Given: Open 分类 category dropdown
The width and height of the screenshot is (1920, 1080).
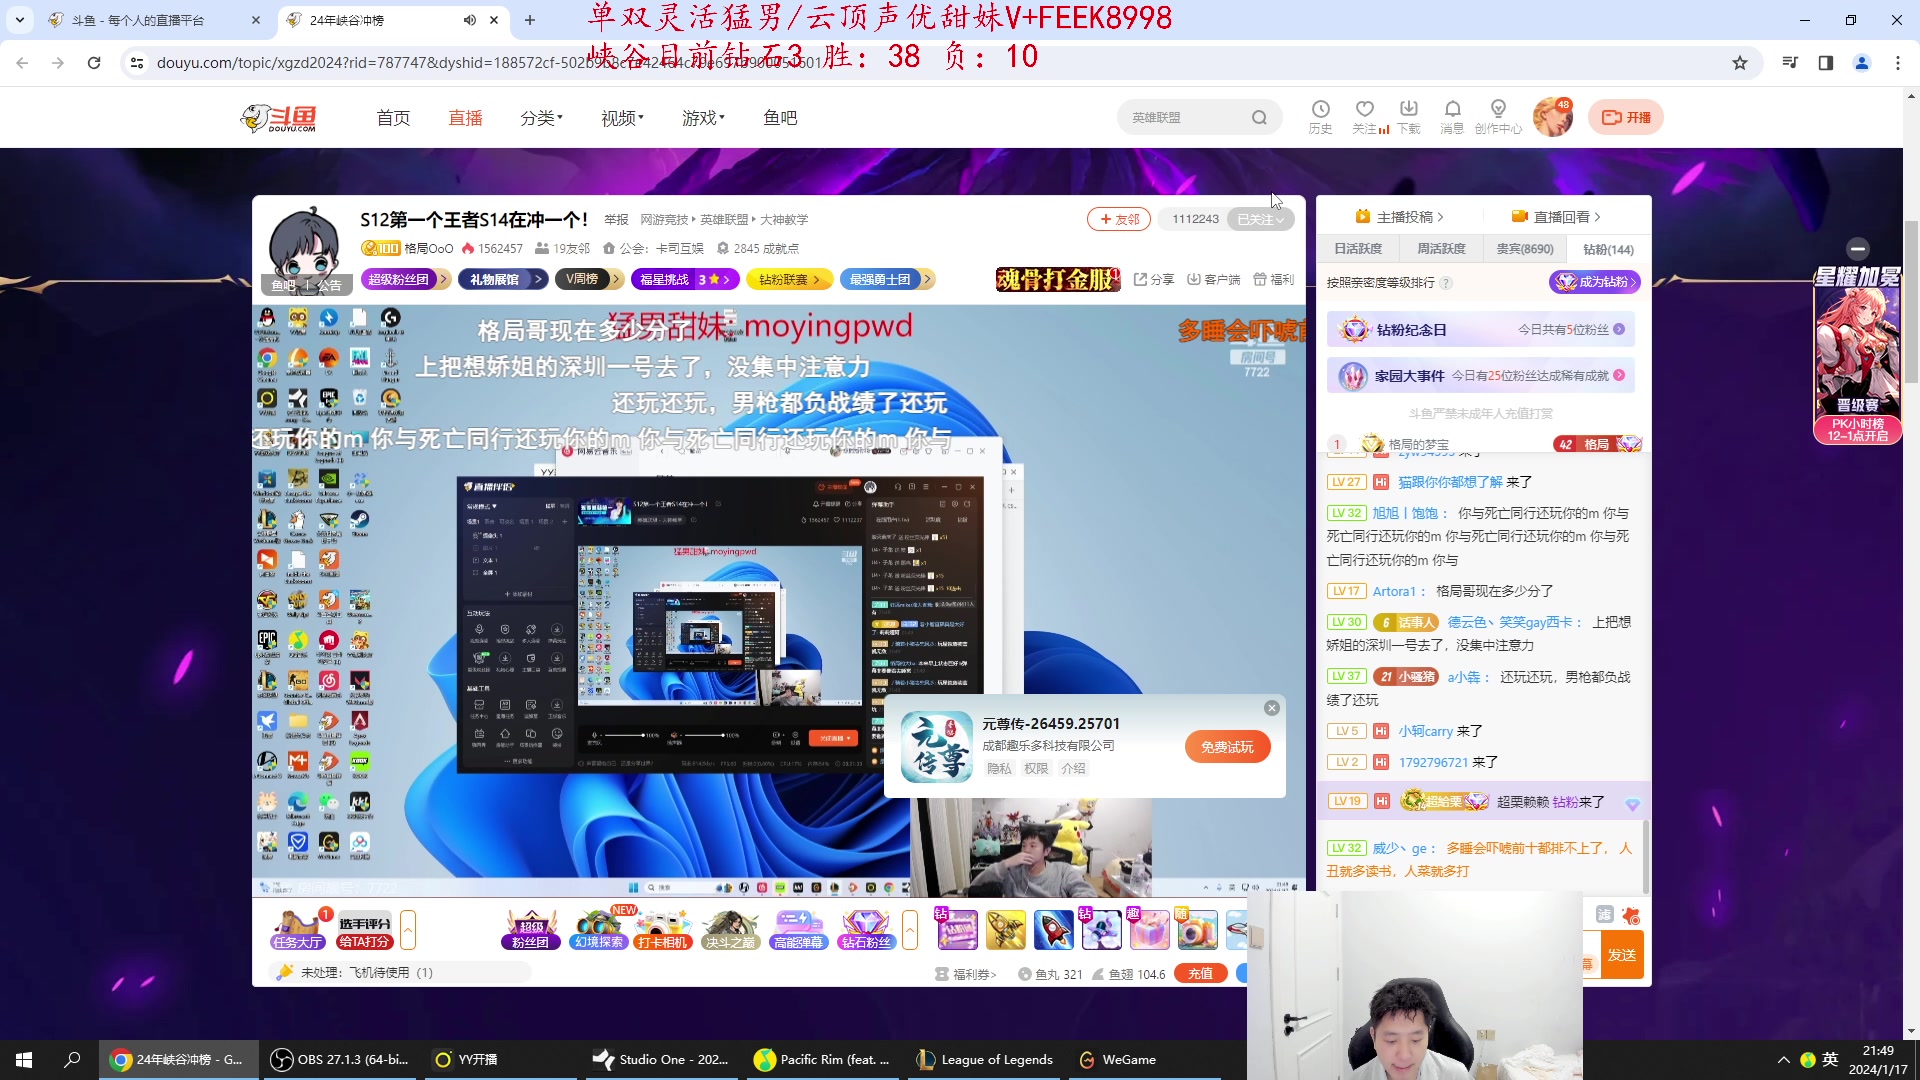Looking at the screenshot, I should tap(541, 118).
